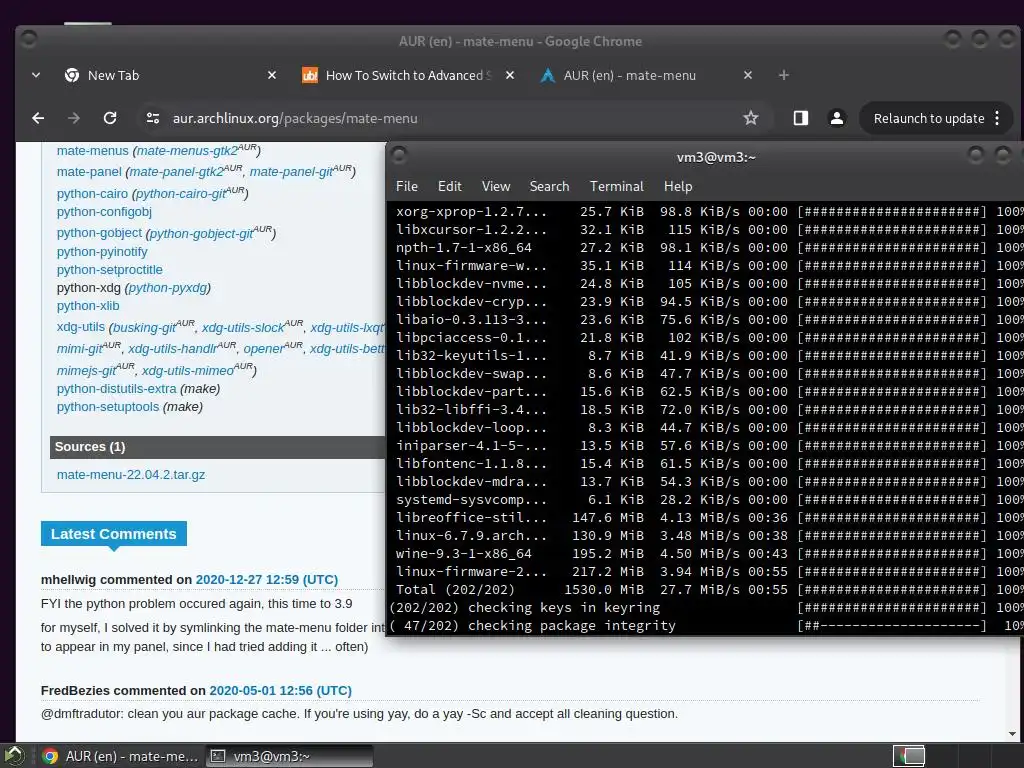This screenshot has height=768, width=1024.
Task: Open mate-menus-gtk2 AUR link
Action: 187,151
